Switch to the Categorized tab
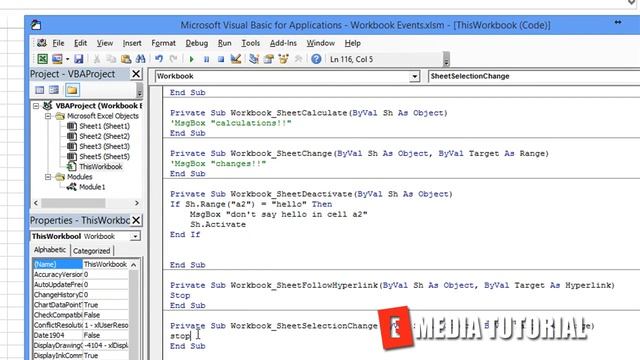Image resolution: width=640 pixels, height=360 pixels. [91, 251]
